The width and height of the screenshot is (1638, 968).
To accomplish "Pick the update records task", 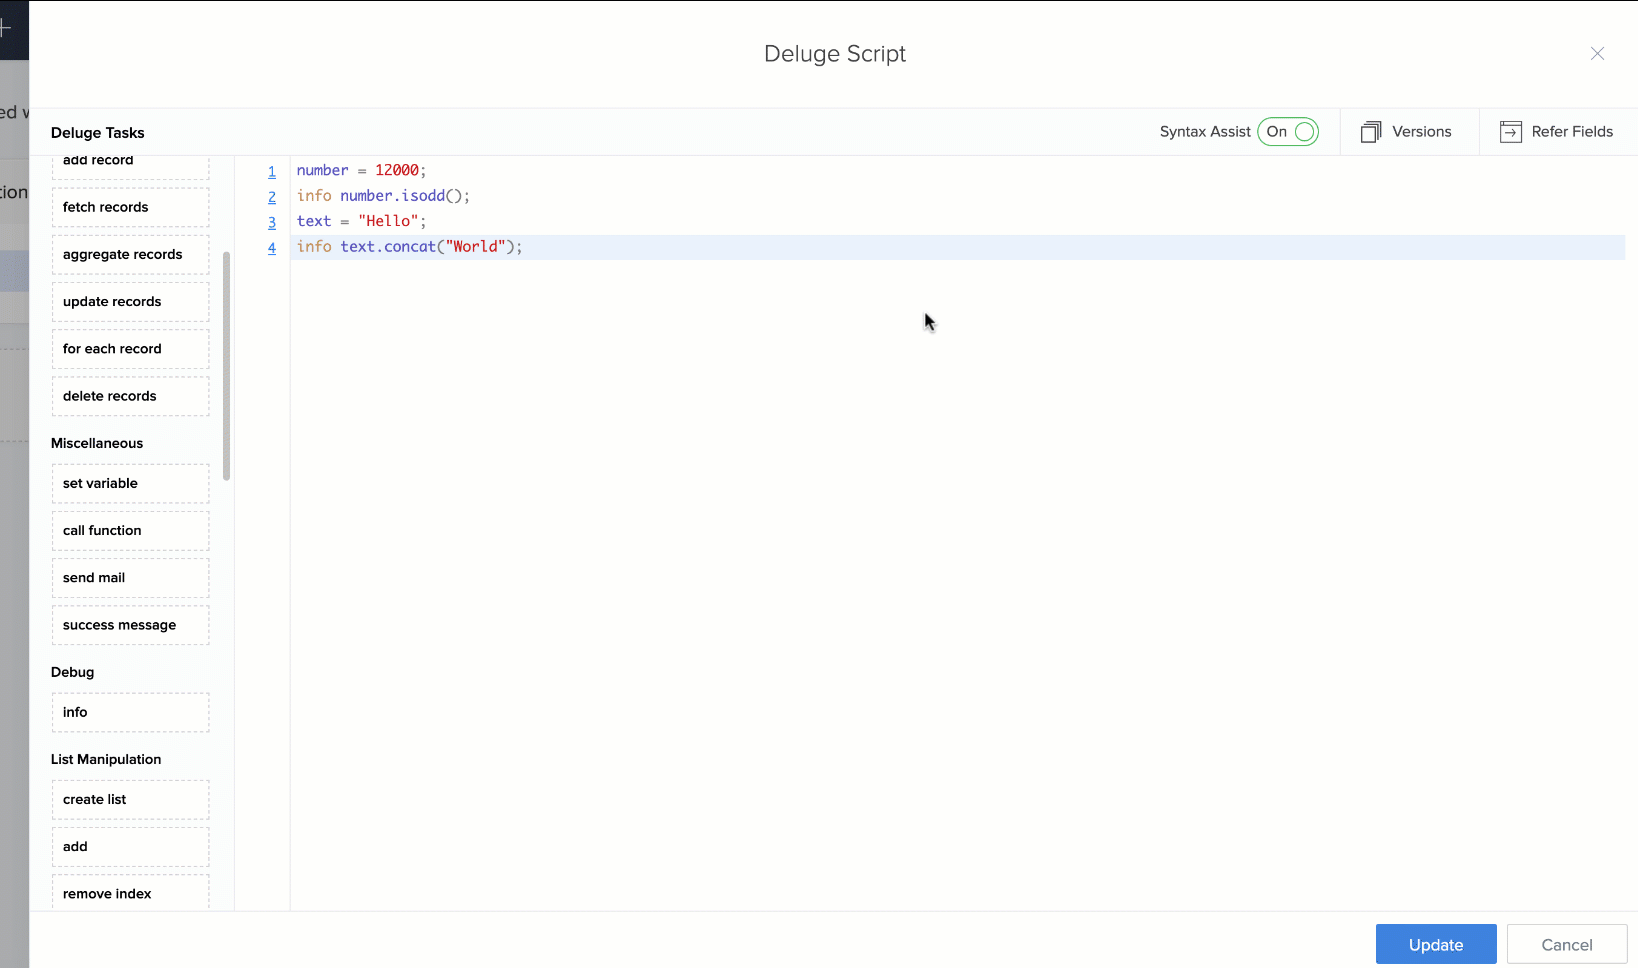I will 130,301.
